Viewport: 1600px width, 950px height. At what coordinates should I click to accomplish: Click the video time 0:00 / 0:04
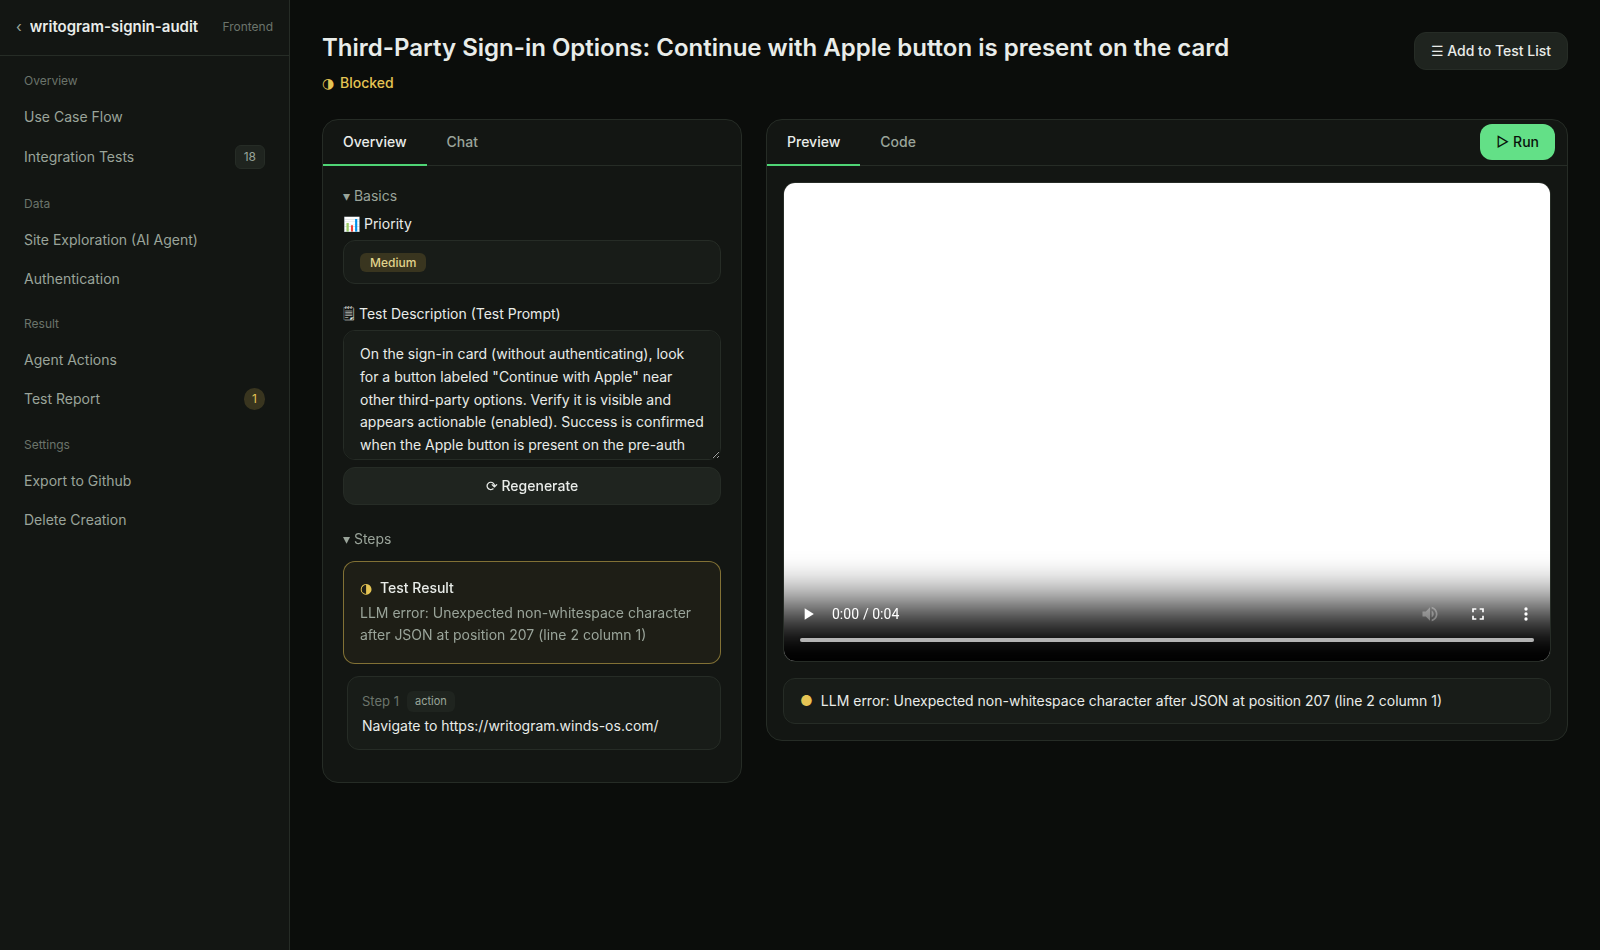tap(865, 614)
